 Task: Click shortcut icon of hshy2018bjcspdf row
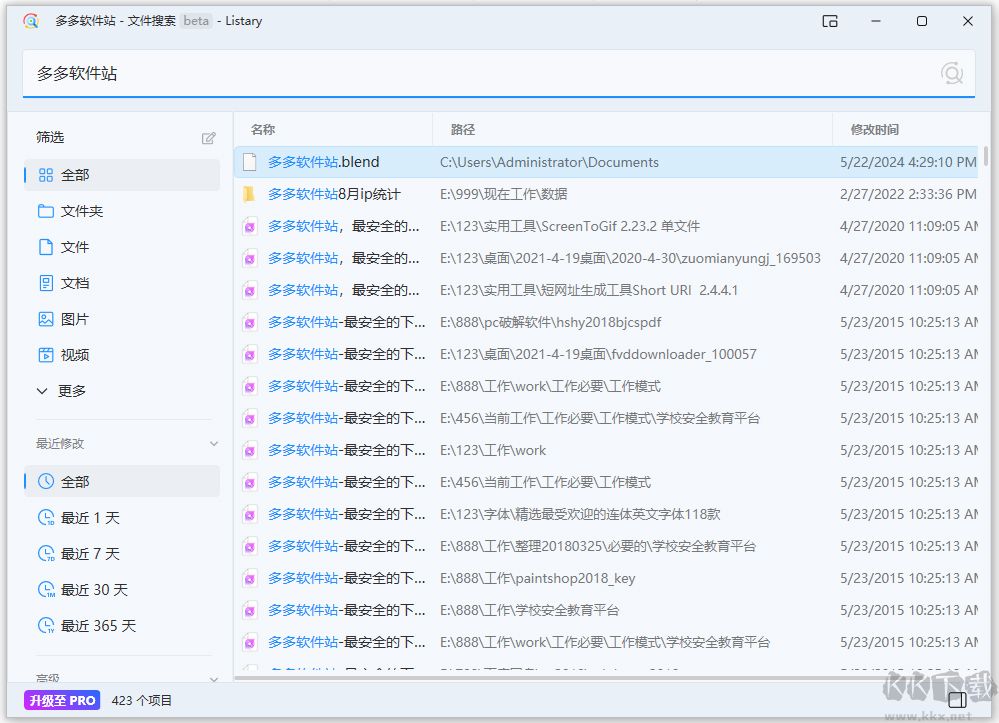point(250,322)
